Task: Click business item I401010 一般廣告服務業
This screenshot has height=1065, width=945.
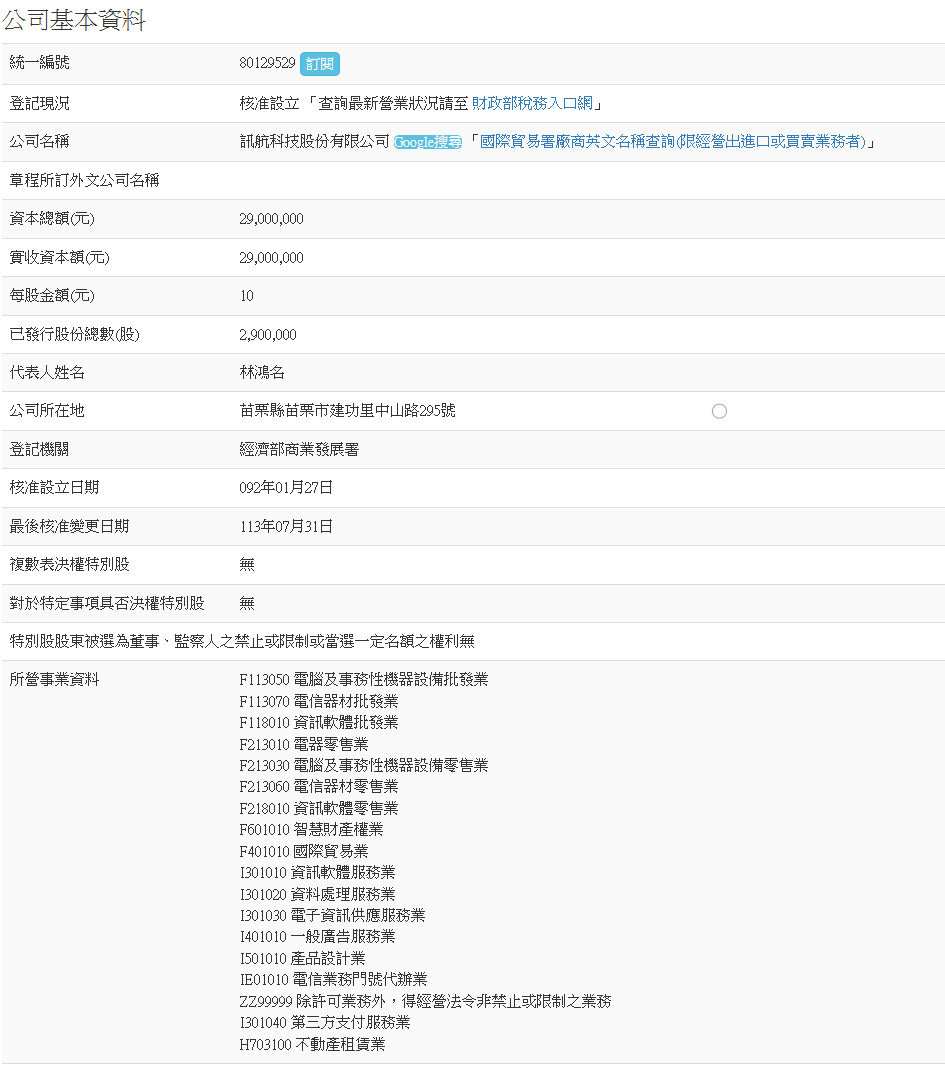Action: pyautogui.click(x=317, y=937)
